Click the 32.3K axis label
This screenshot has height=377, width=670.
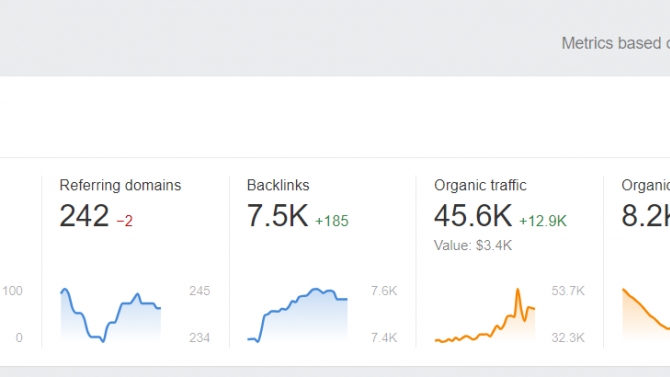pyautogui.click(x=568, y=338)
